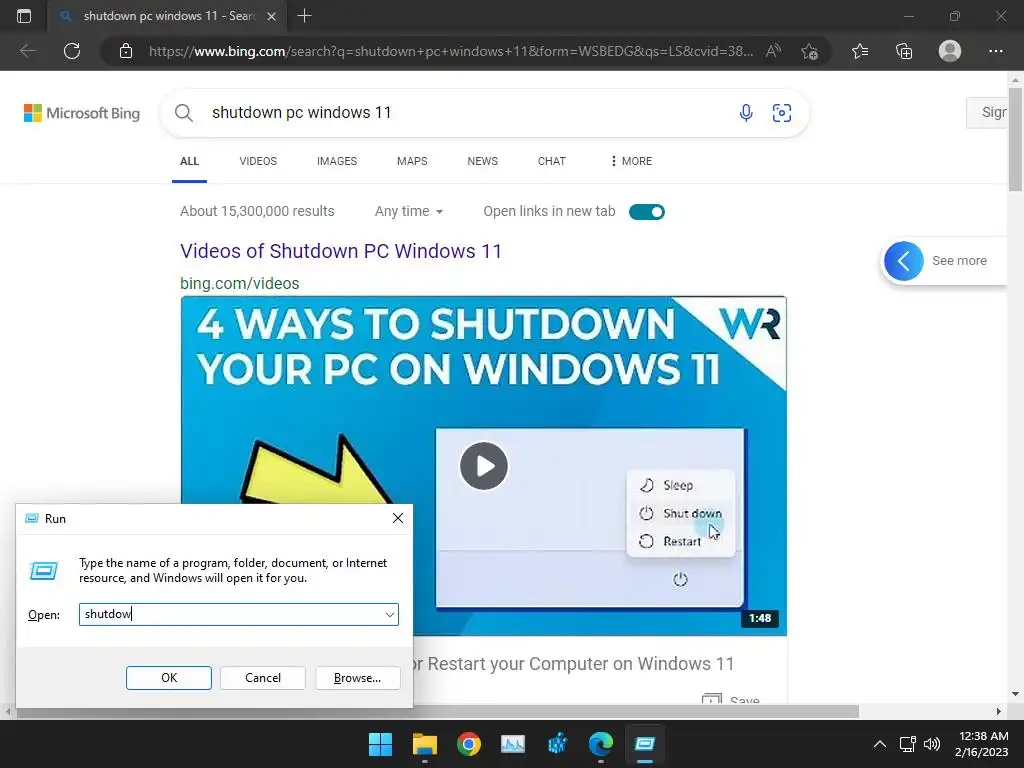
Task: Switch to the VIDEOS tab
Action: point(258,161)
